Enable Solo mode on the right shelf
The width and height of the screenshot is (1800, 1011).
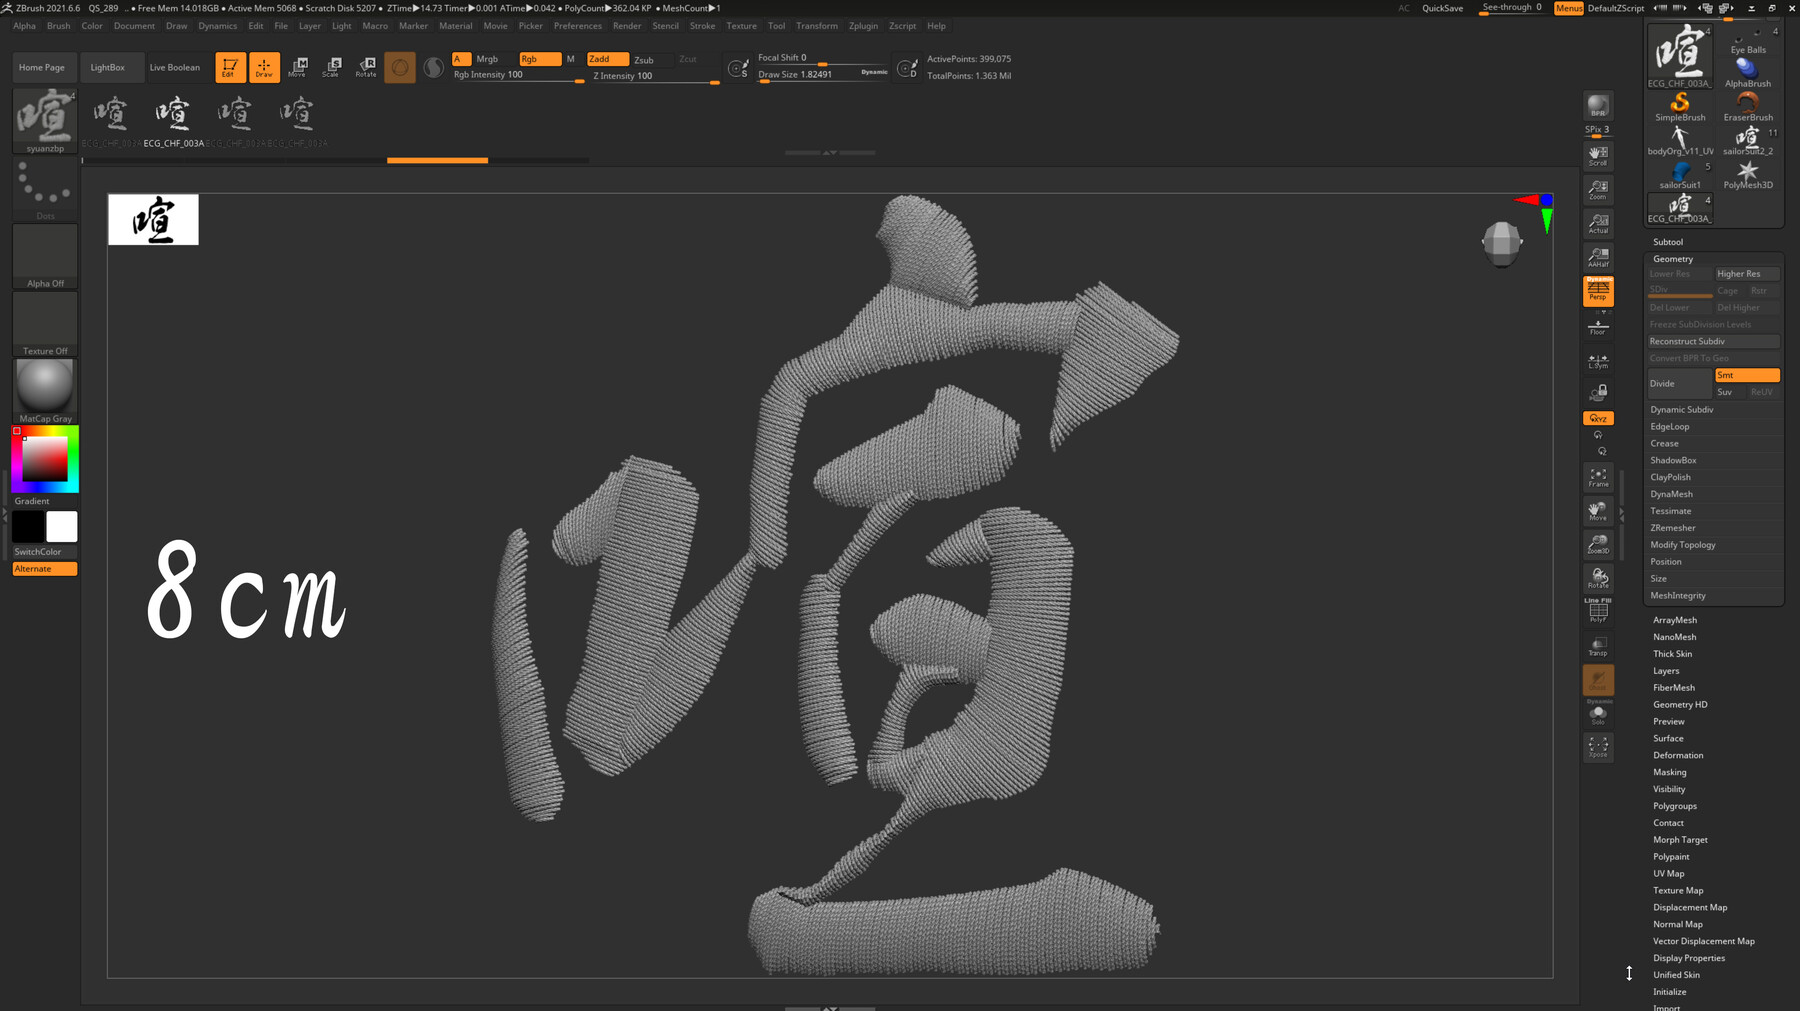pyautogui.click(x=1597, y=712)
